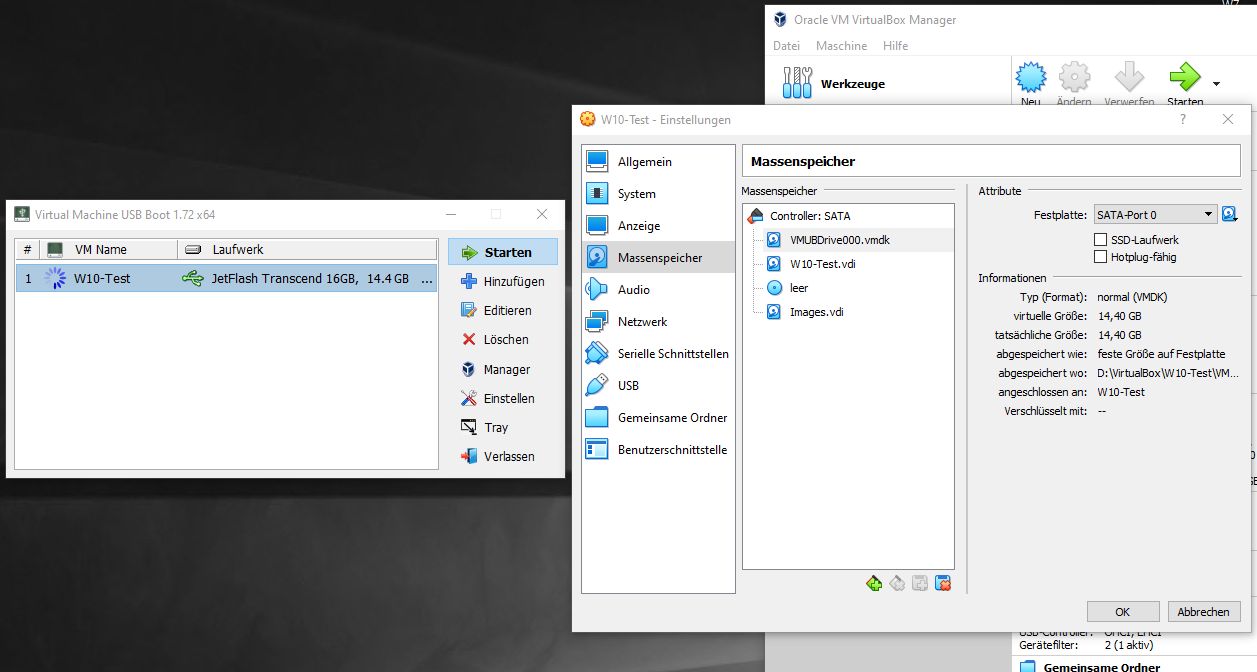Open the Festplatte SATA-Port 0 dropdown
The height and width of the screenshot is (672, 1257).
coord(1154,214)
